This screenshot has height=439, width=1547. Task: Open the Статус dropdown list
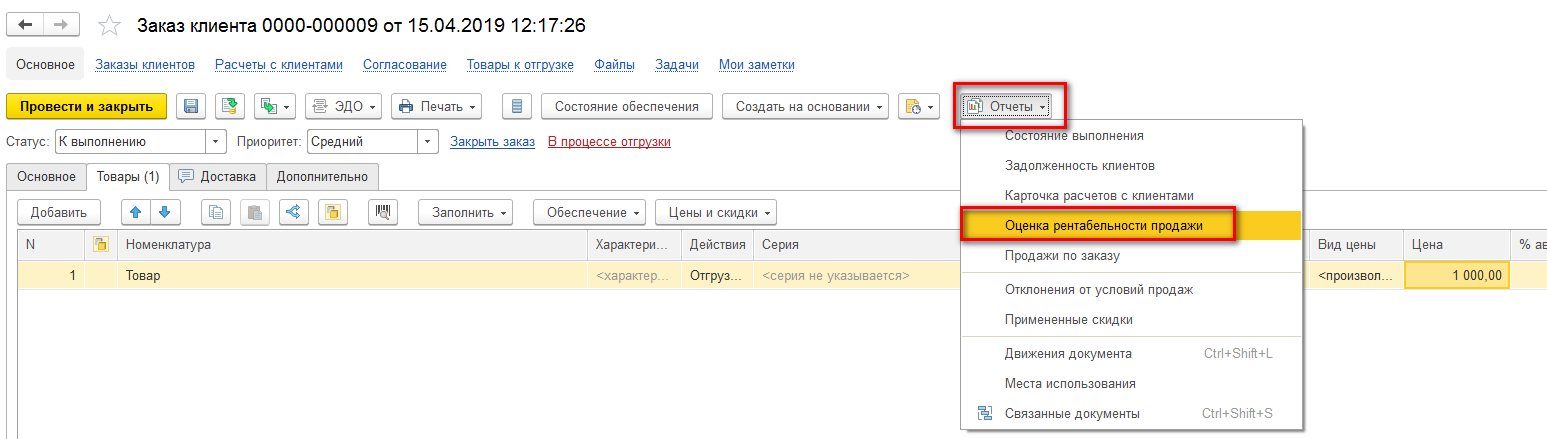click(x=216, y=142)
